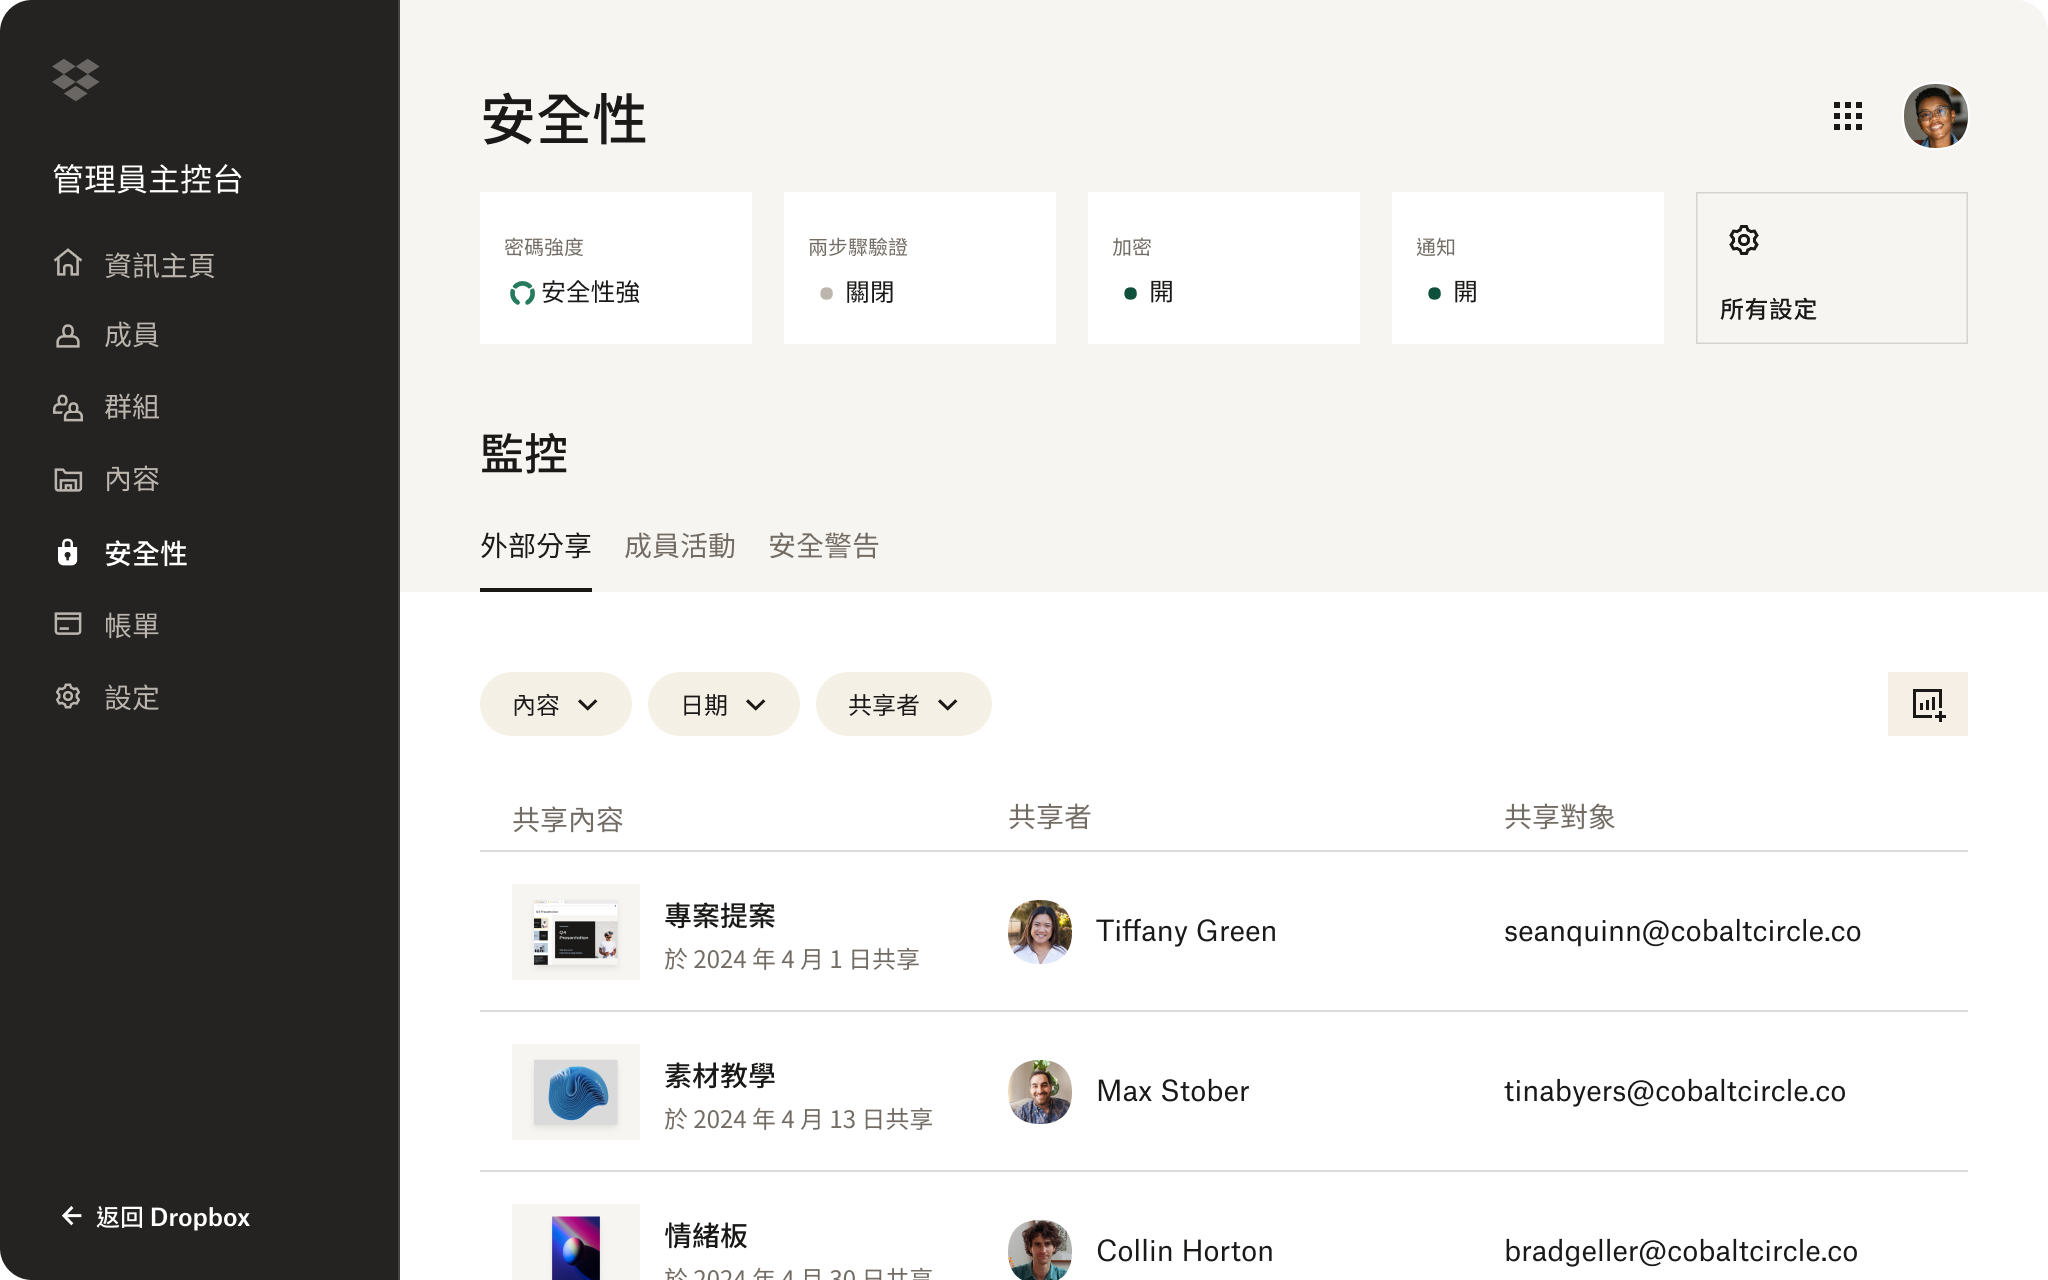
Task: Expand the 內容 filter dropdown
Action: click(556, 704)
